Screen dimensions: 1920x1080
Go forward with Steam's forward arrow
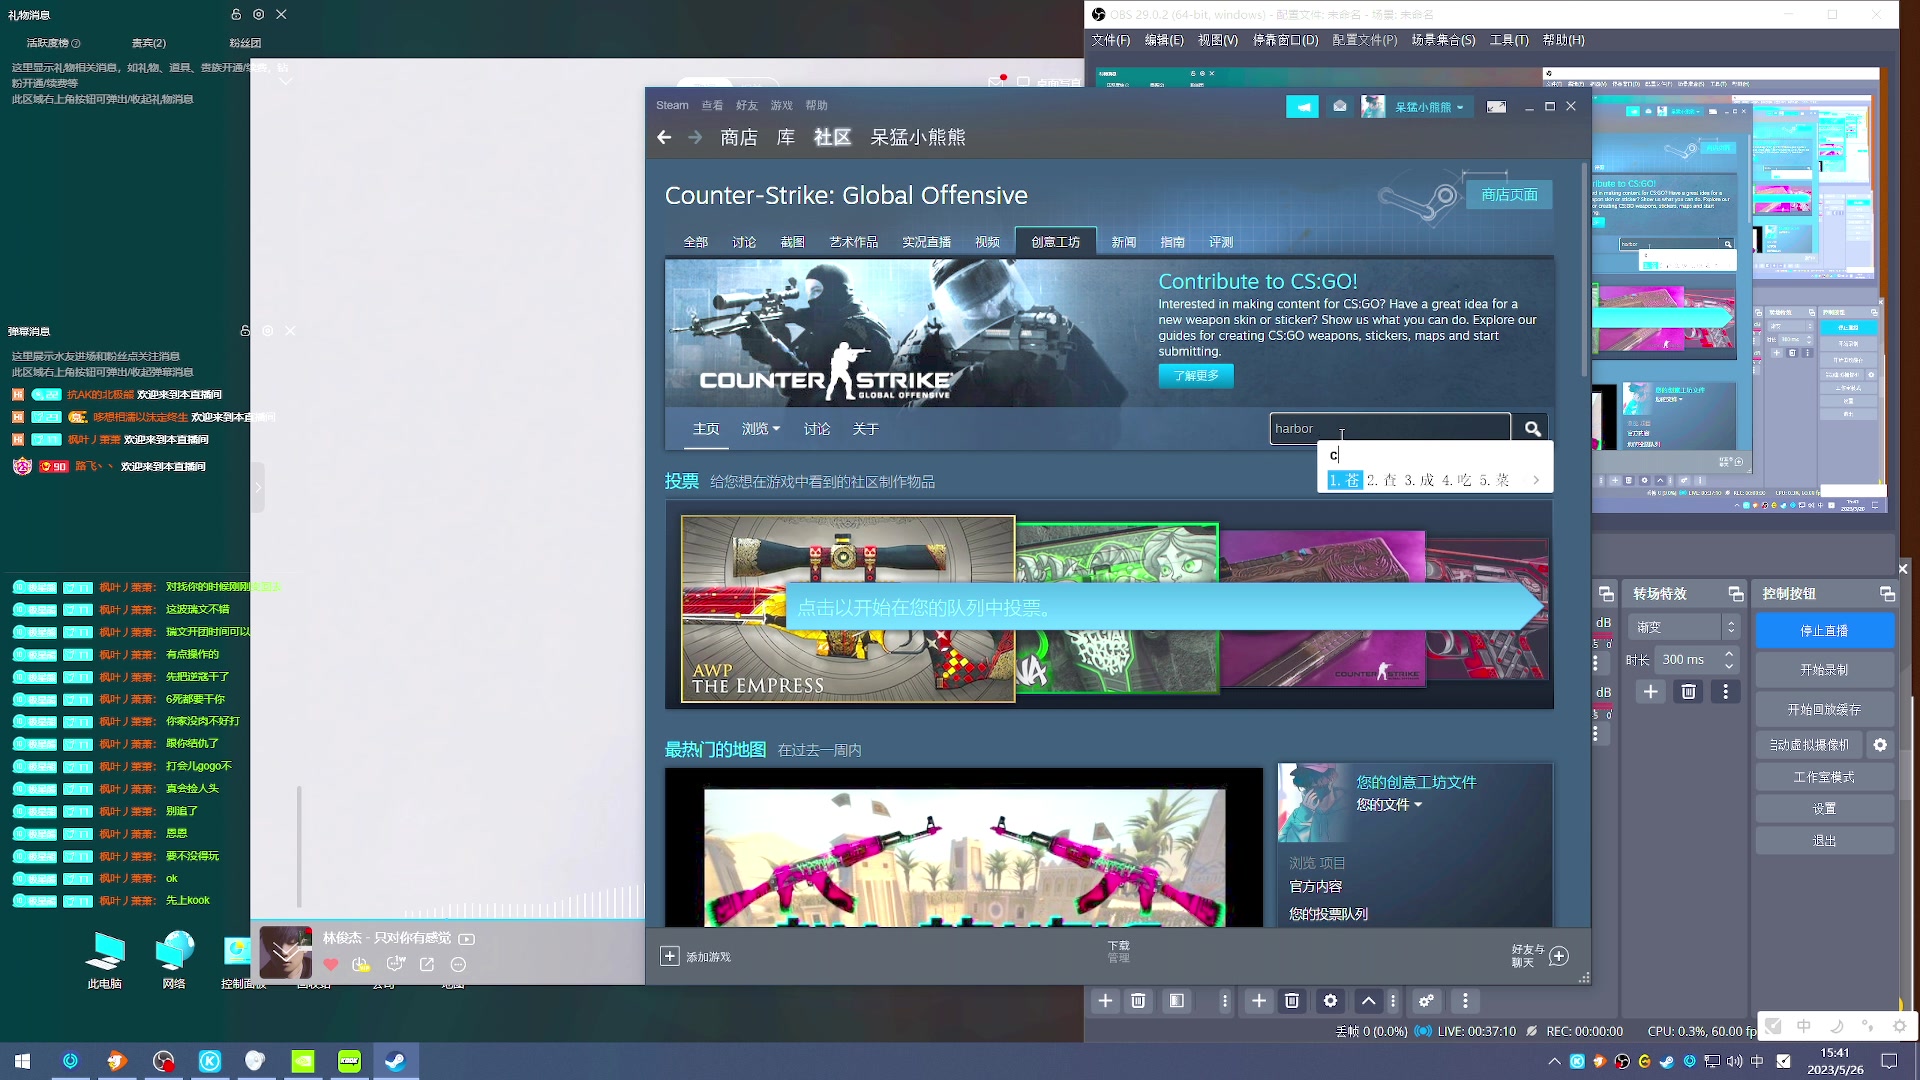(x=695, y=137)
